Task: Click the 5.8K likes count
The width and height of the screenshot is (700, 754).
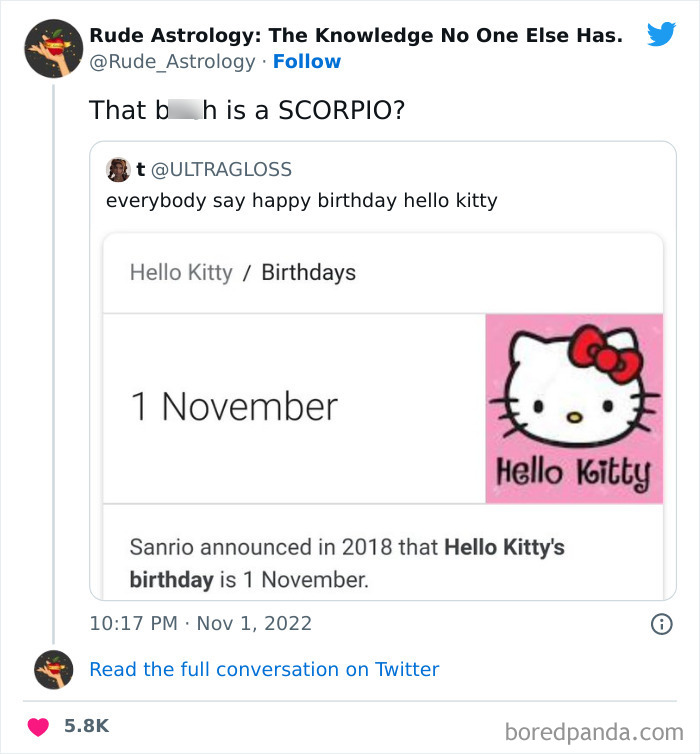Action: pos(85,725)
